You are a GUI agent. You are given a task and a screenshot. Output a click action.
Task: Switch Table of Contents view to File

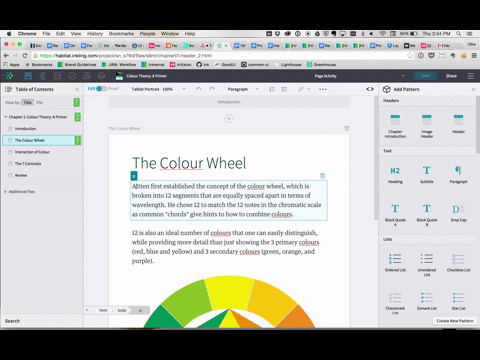tap(39, 102)
